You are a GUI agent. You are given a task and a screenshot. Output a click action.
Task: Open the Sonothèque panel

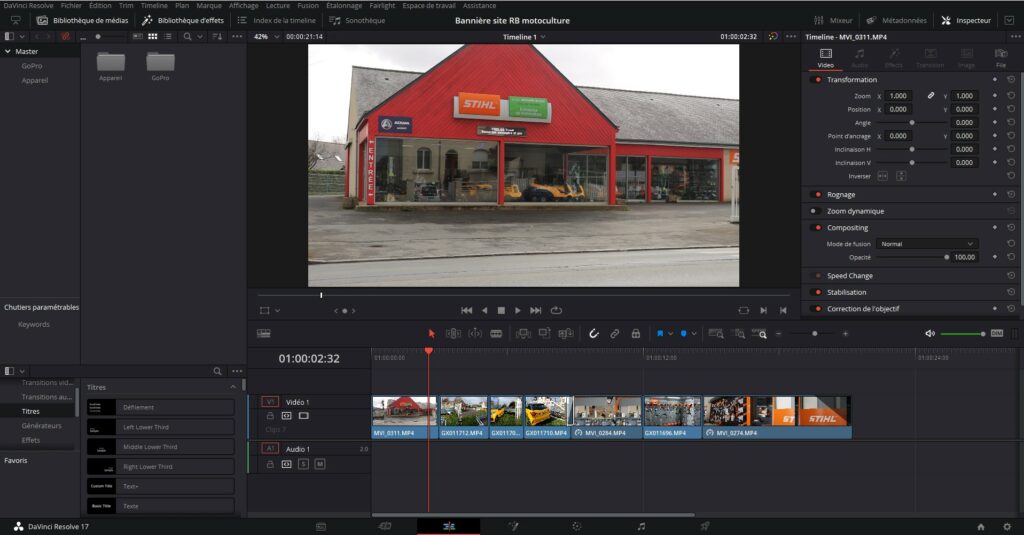point(357,20)
